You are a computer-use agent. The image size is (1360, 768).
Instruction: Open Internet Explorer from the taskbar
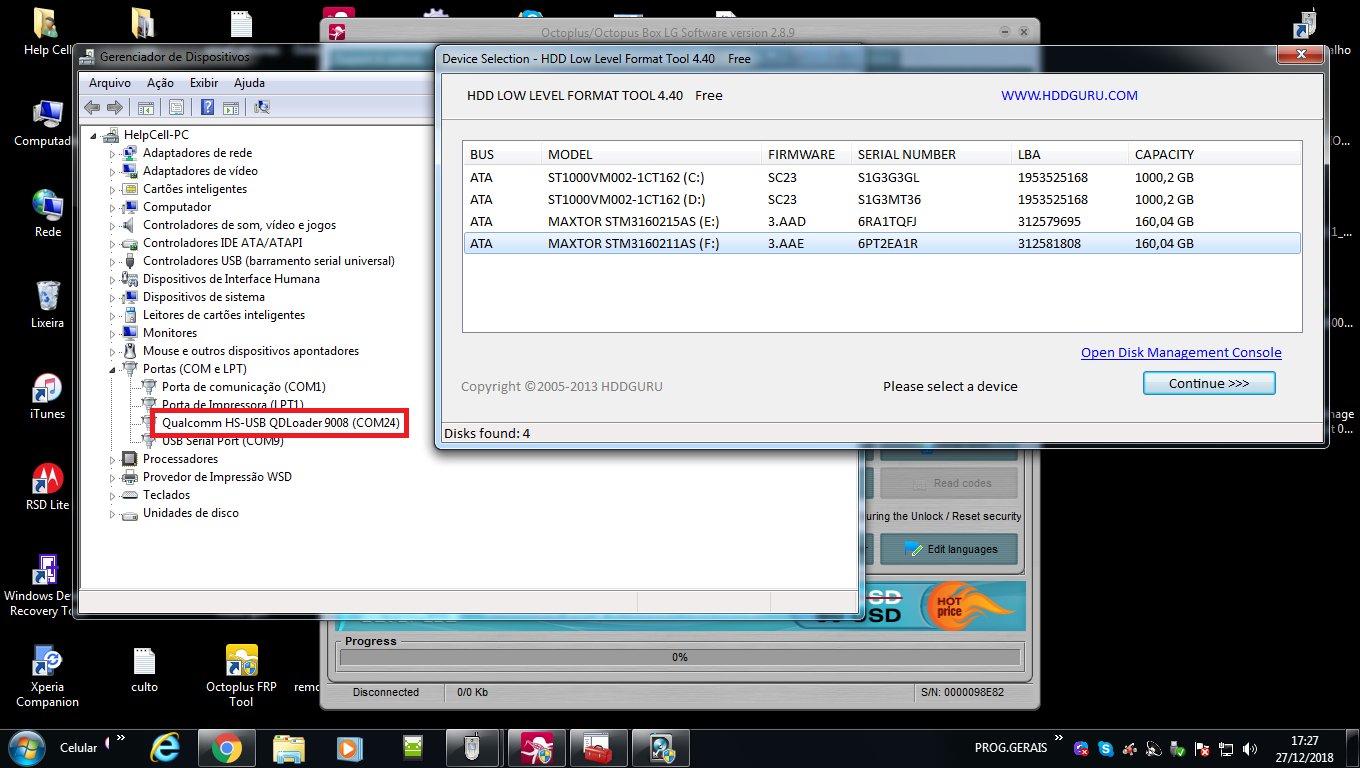pyautogui.click(x=165, y=748)
